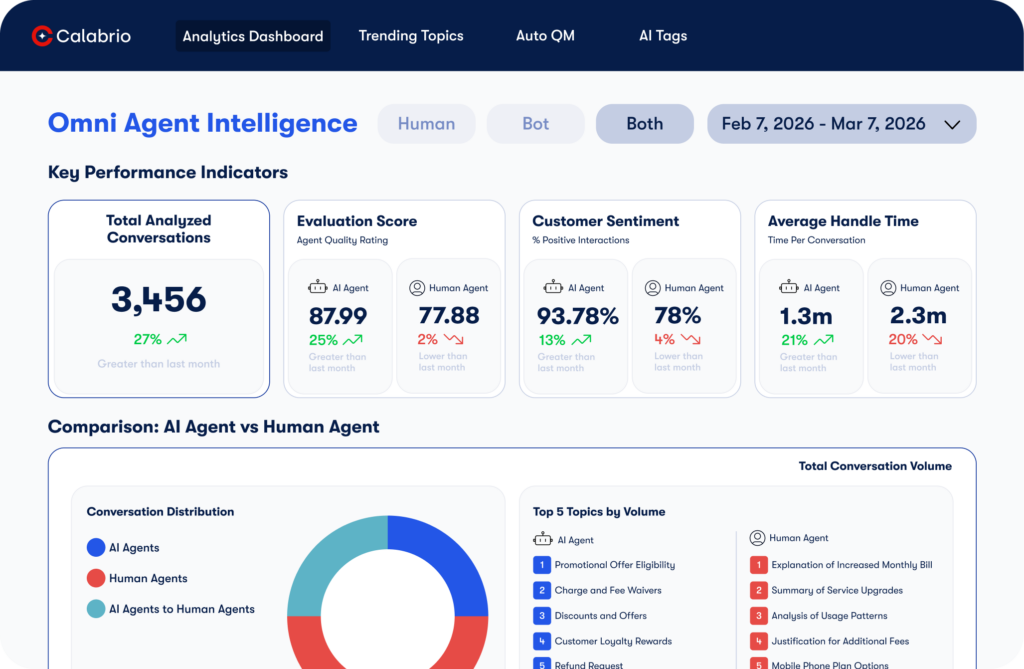
Task: Open Explanation of Increased Monthly Bill topic
Action: click(852, 564)
